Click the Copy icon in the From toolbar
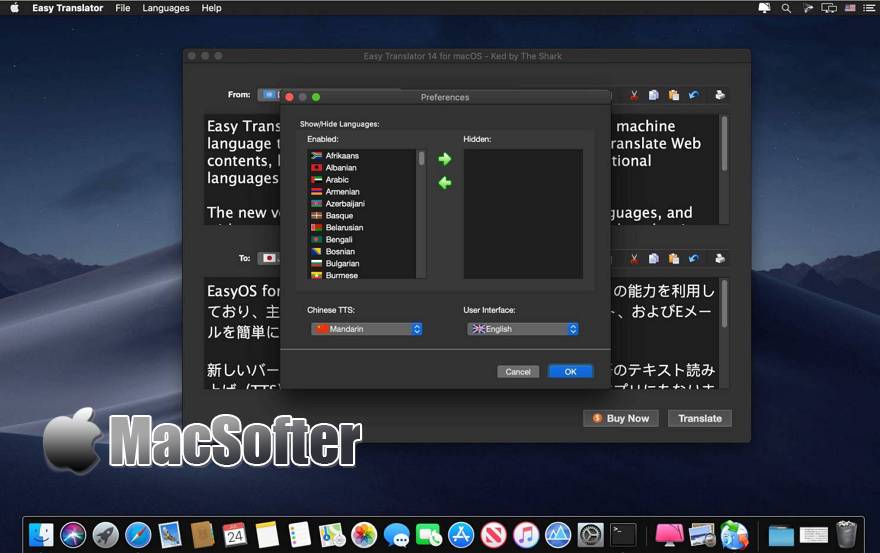Viewport: 880px width, 553px height. coord(654,95)
